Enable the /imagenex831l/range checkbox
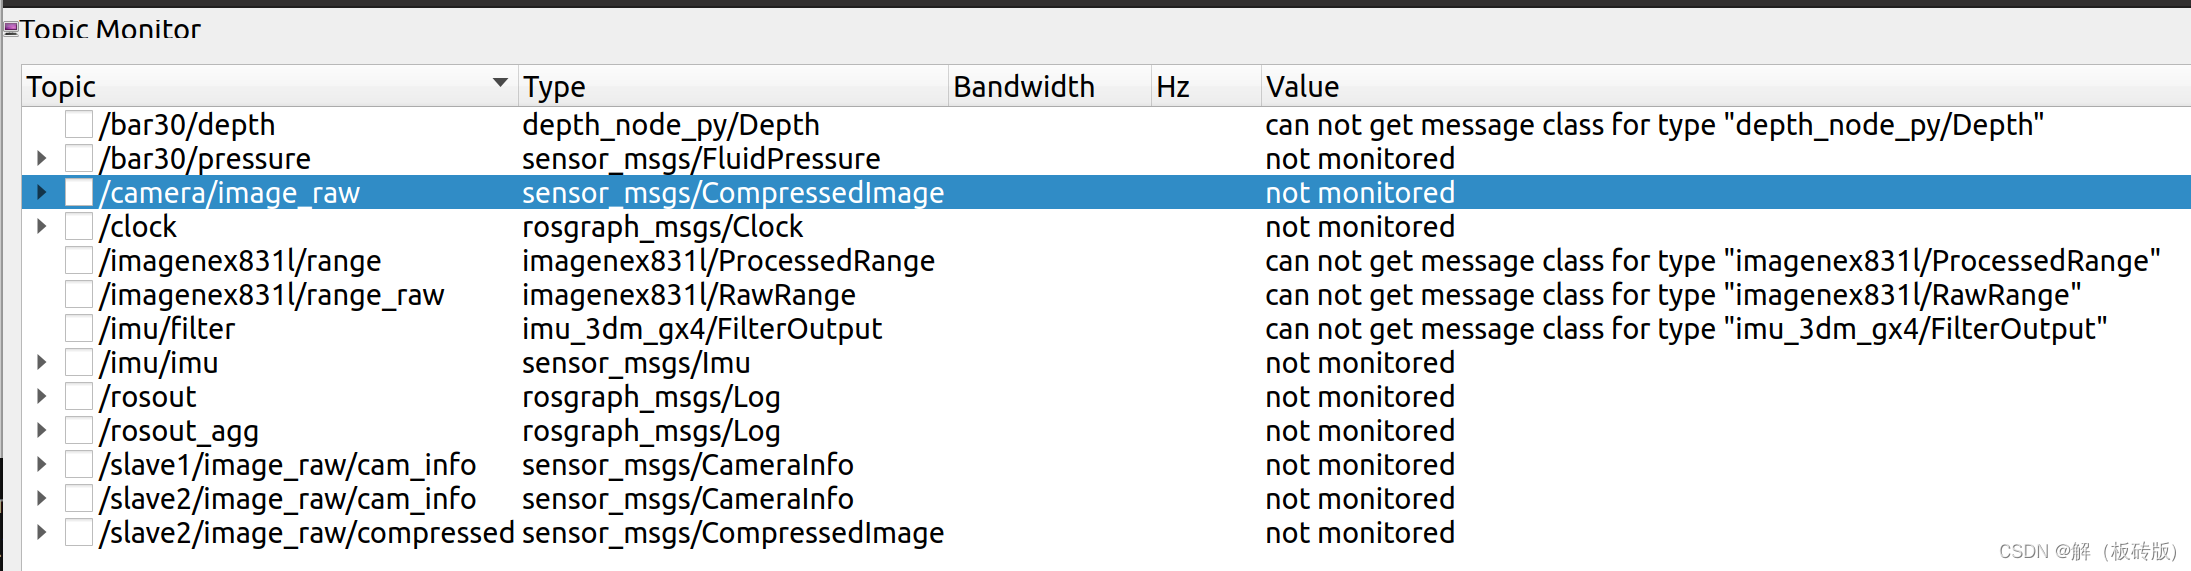This screenshot has width=2191, height=571. (79, 260)
